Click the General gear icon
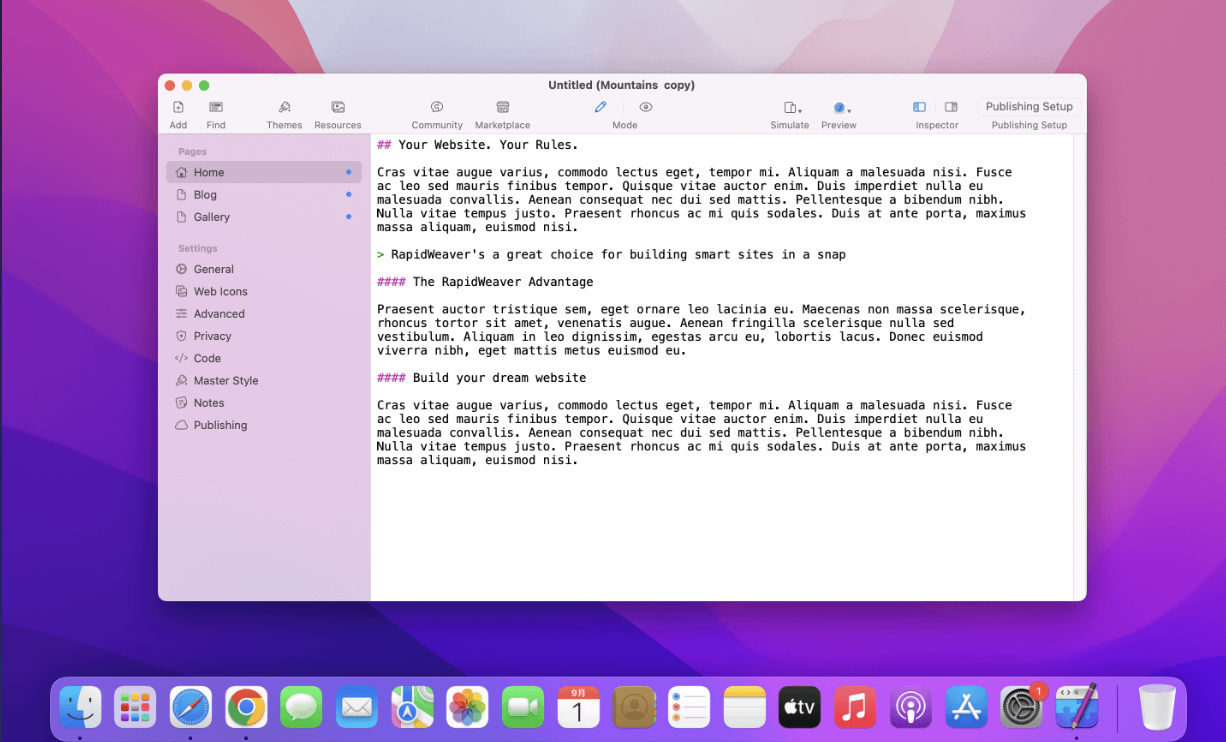 pos(181,269)
